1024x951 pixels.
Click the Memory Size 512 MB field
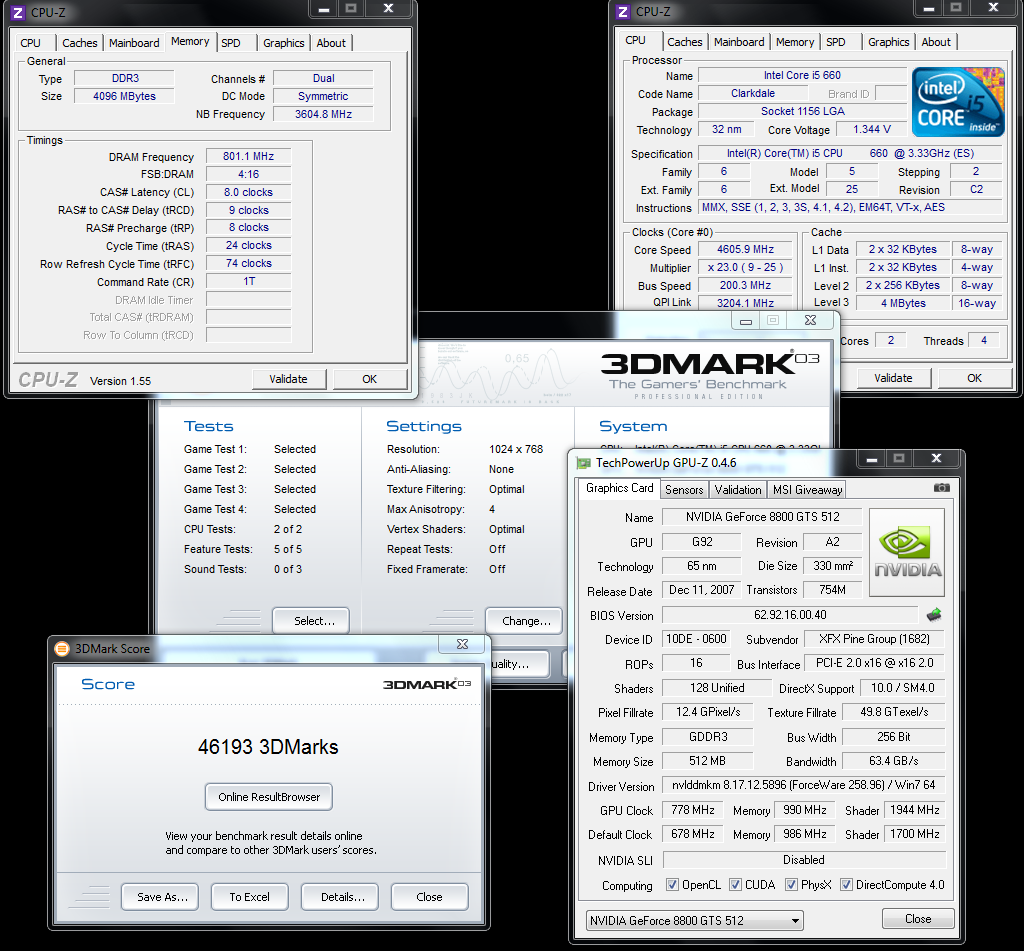707,761
